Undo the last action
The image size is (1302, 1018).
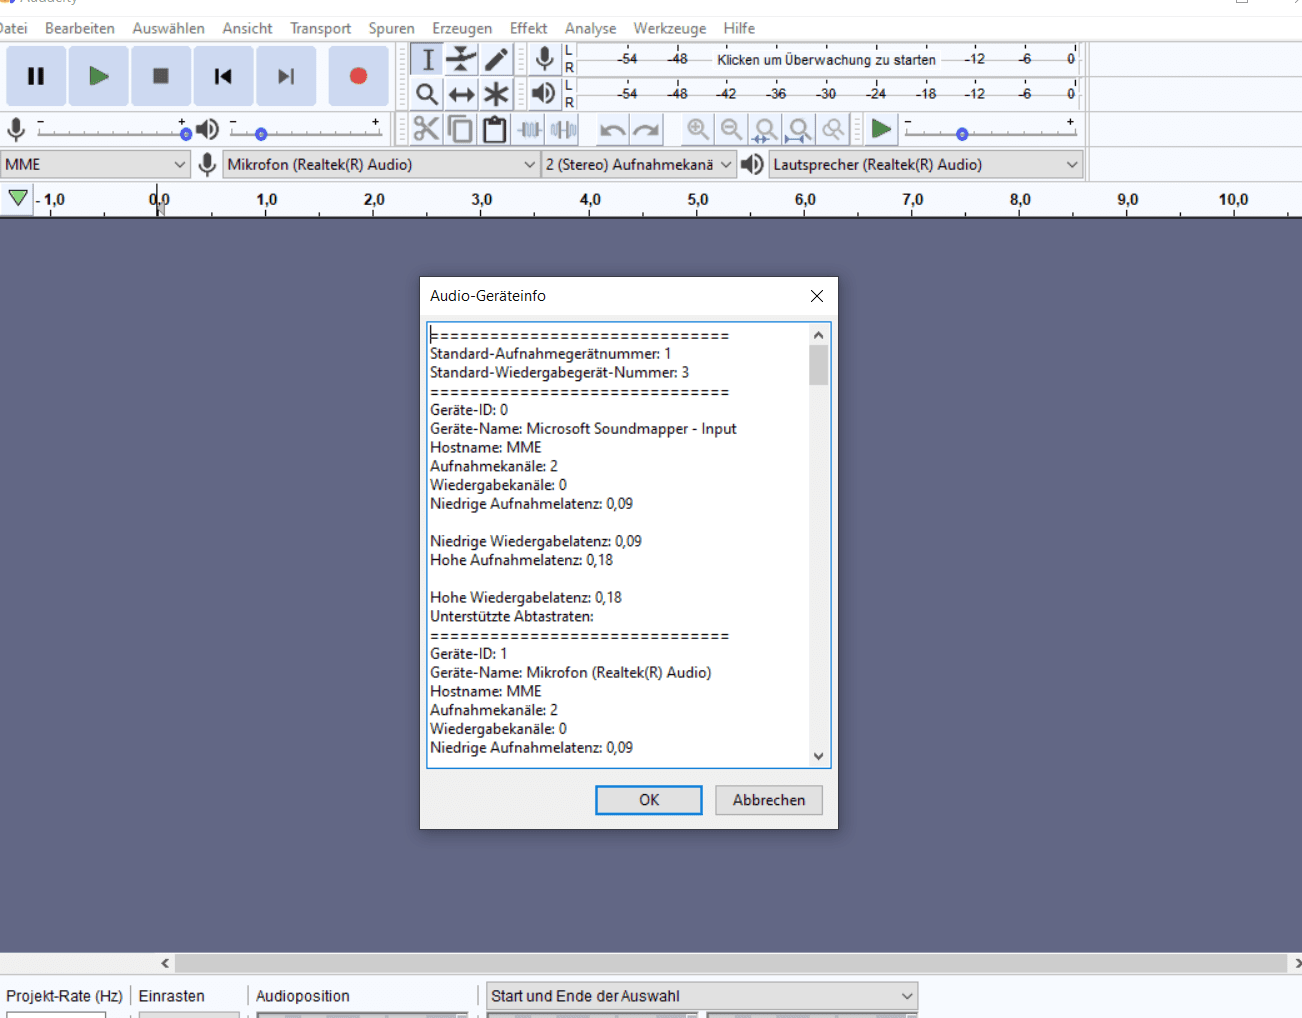tap(612, 129)
